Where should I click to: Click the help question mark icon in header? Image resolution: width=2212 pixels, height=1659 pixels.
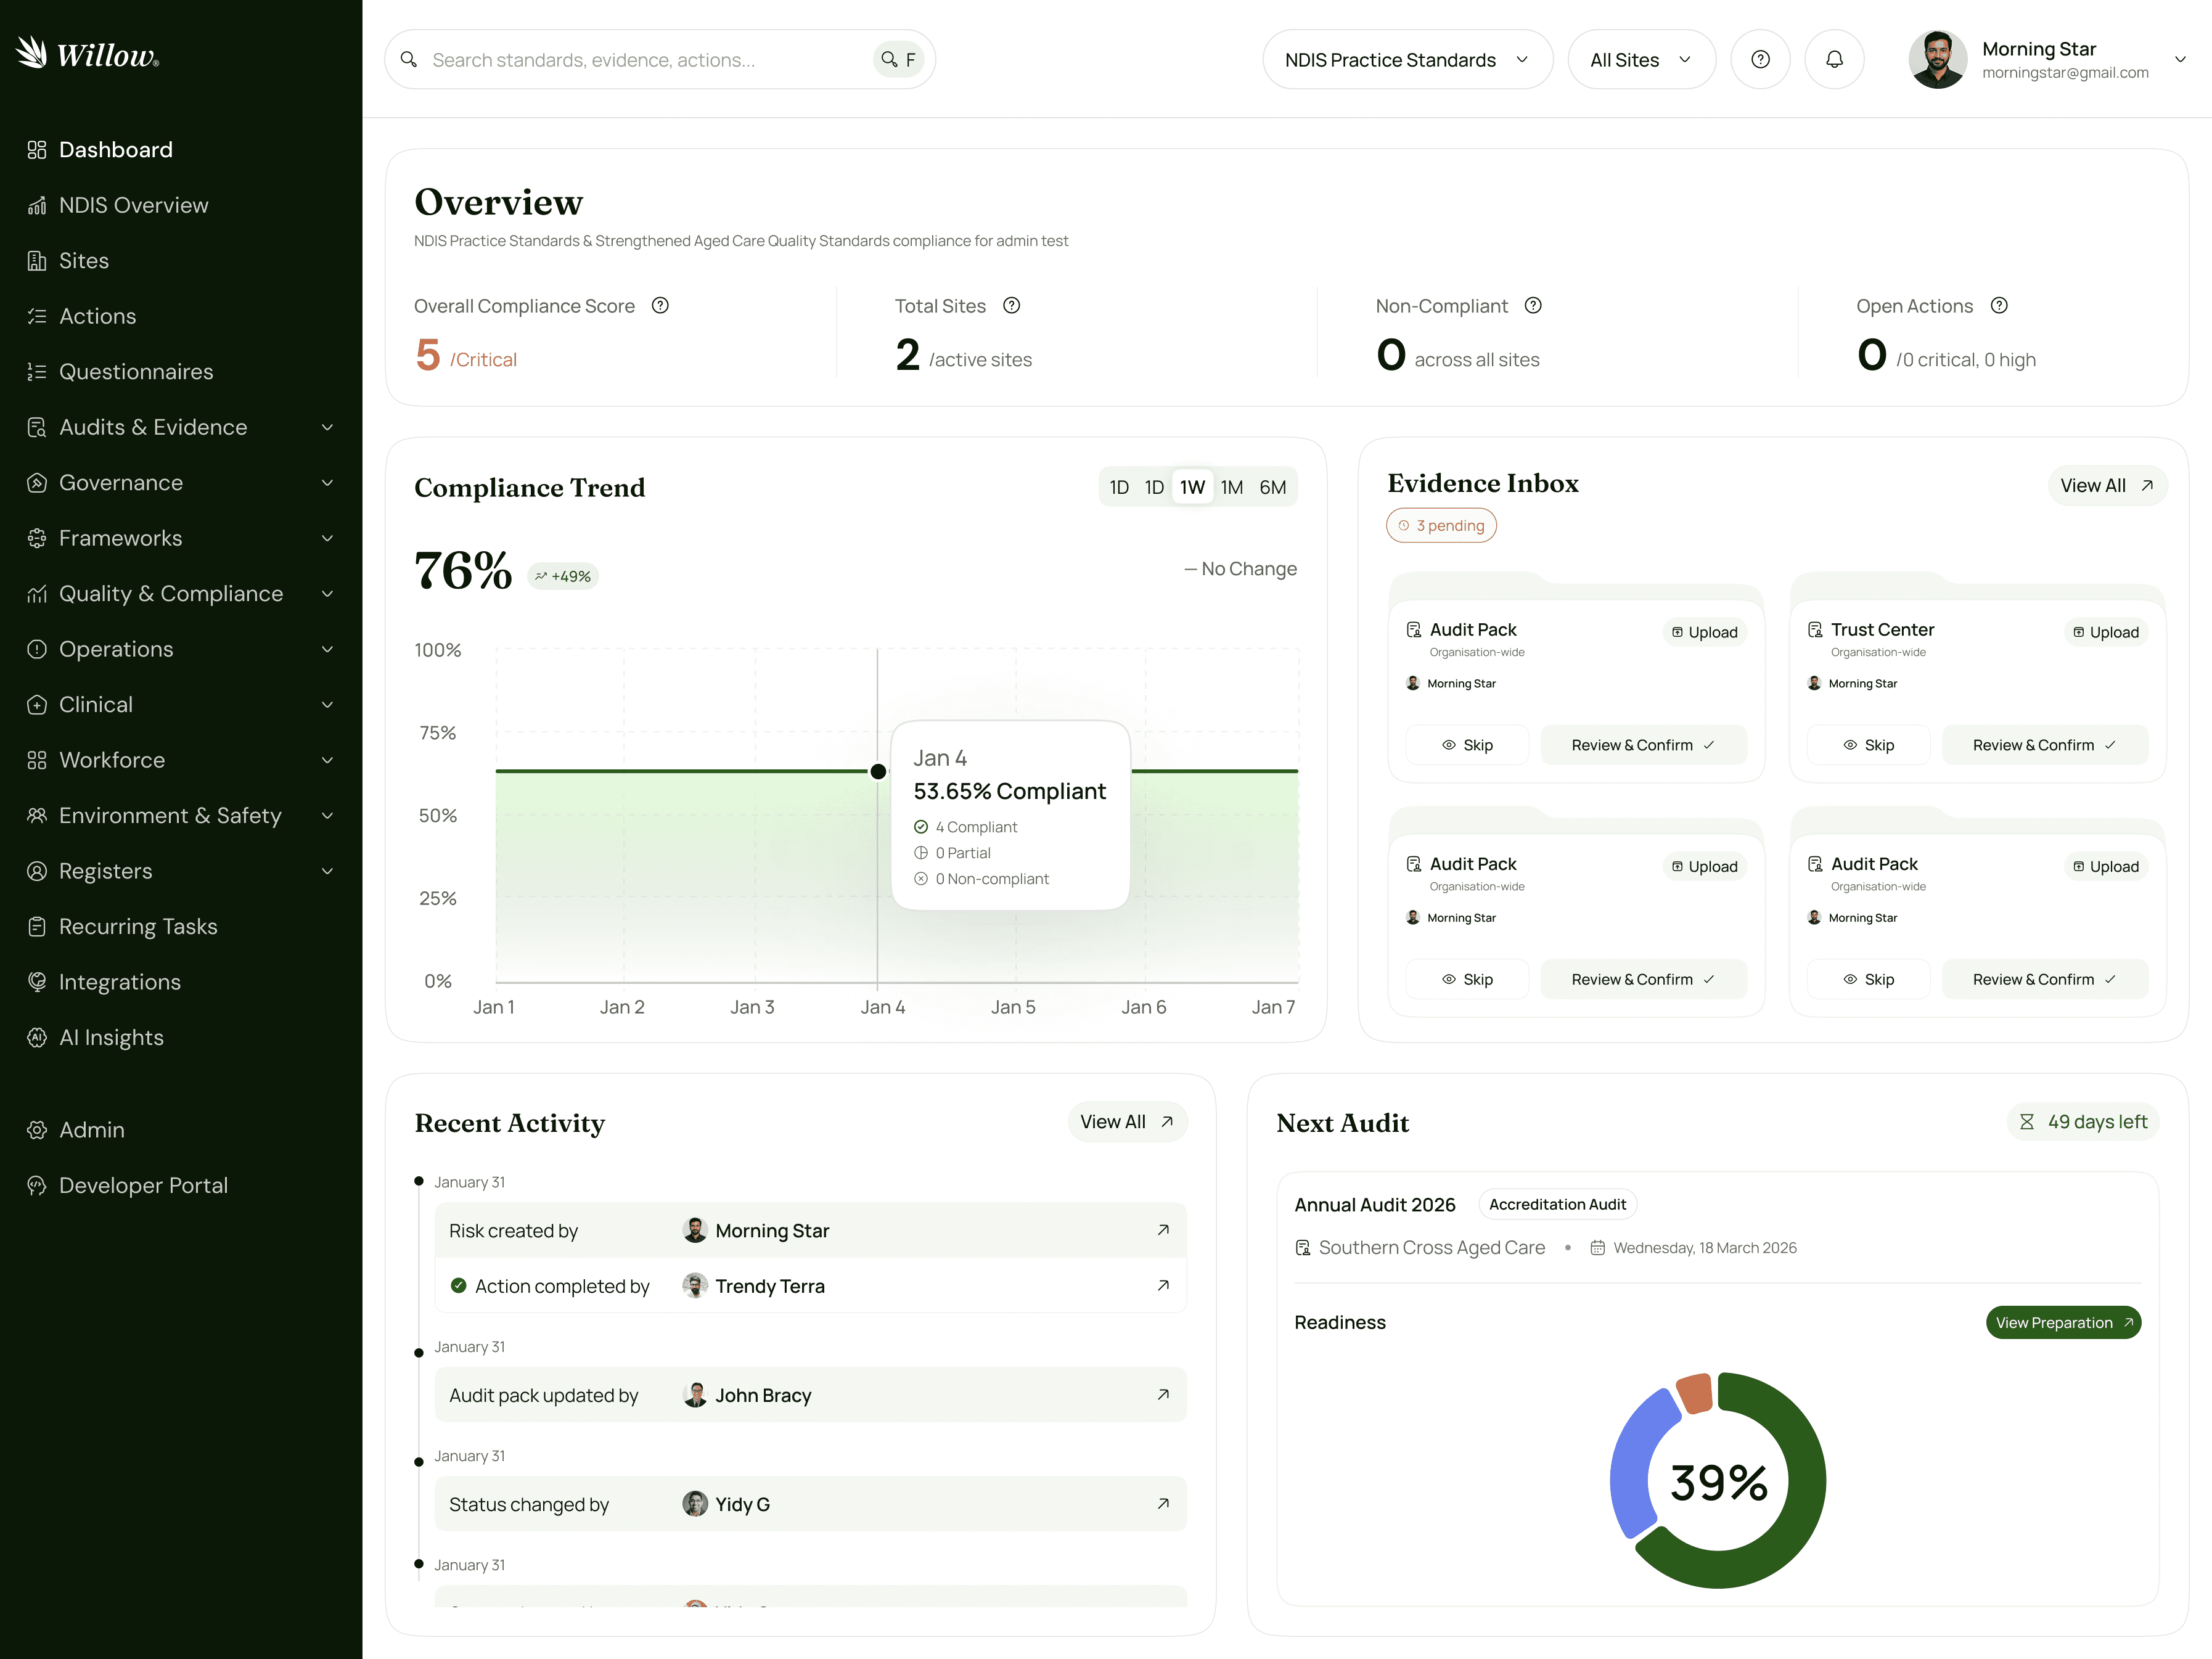1760,58
